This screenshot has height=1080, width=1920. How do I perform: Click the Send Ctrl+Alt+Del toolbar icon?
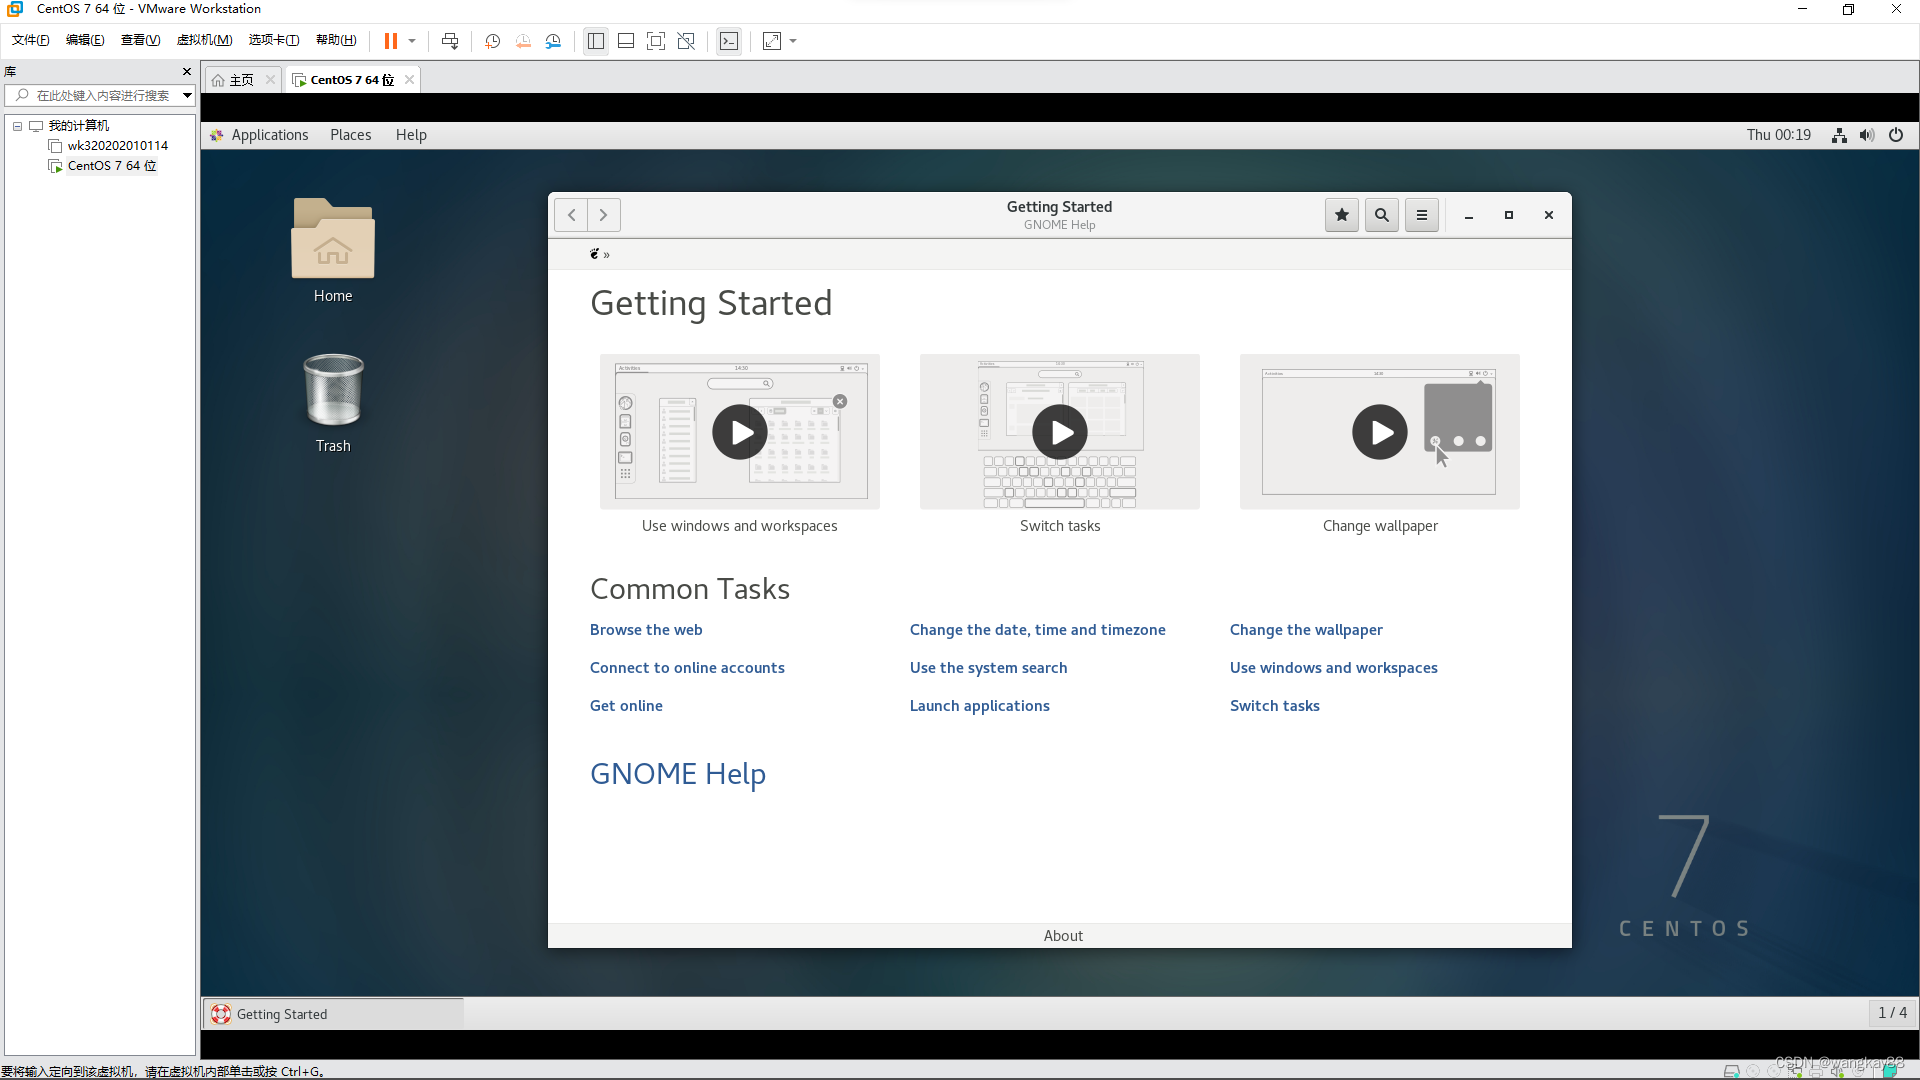pos(450,41)
